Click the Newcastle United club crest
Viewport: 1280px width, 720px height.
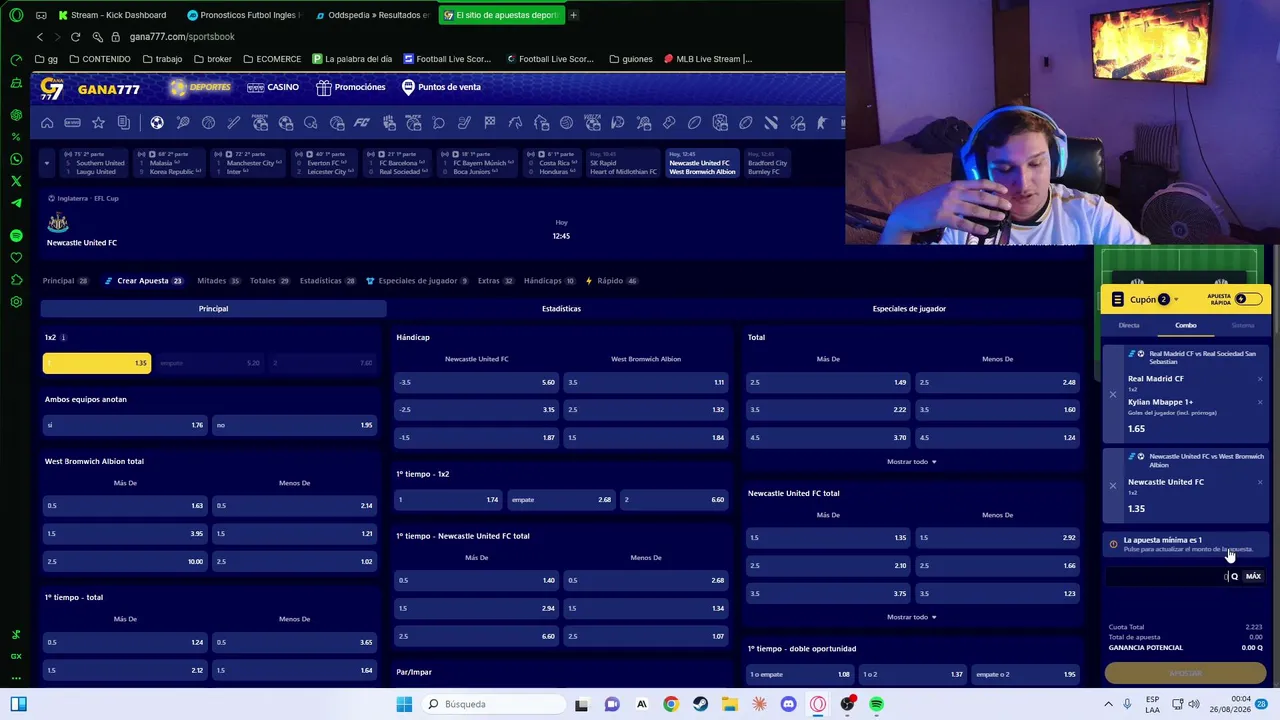[58, 222]
